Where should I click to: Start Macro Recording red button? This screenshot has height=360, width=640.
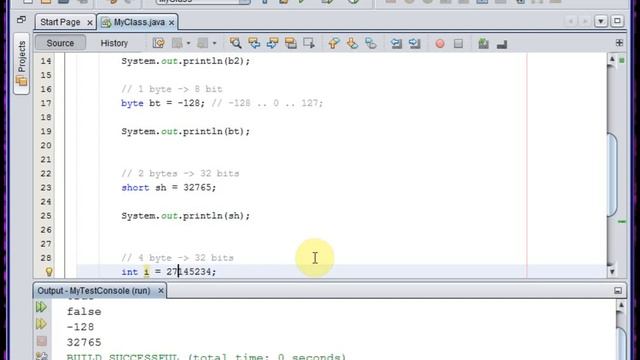(x=440, y=43)
